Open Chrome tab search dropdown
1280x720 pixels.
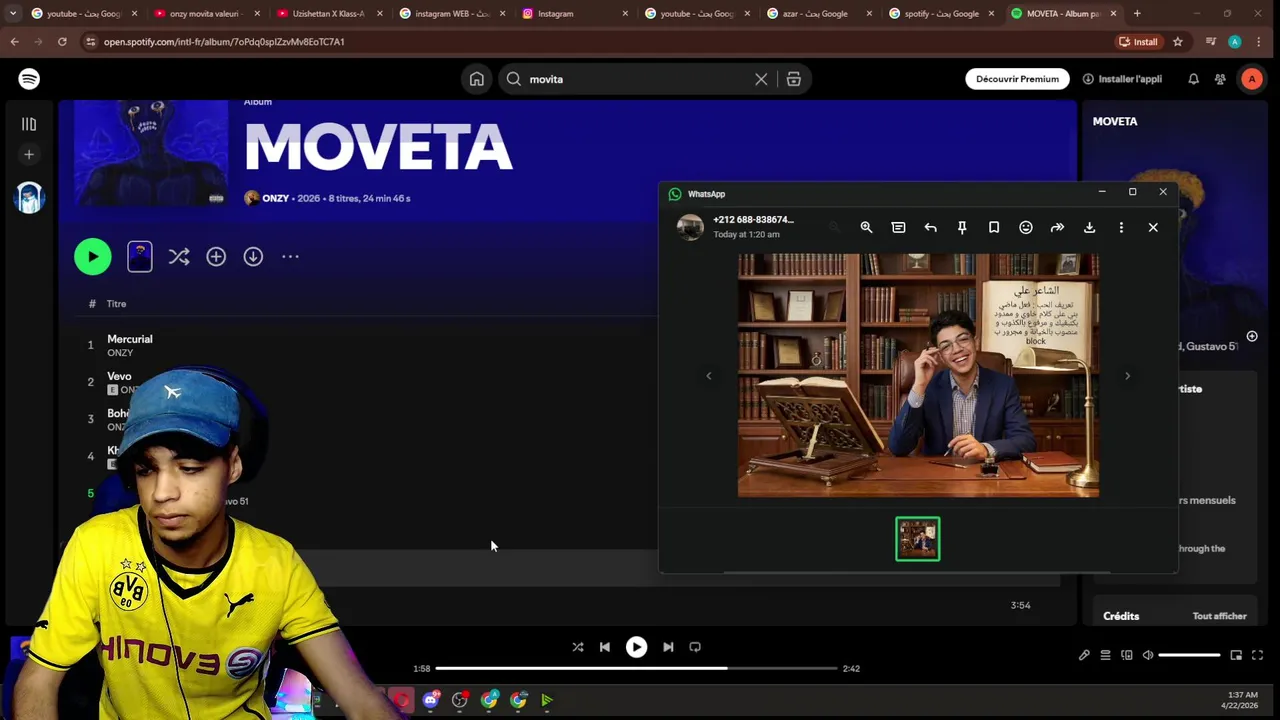click(x=12, y=14)
